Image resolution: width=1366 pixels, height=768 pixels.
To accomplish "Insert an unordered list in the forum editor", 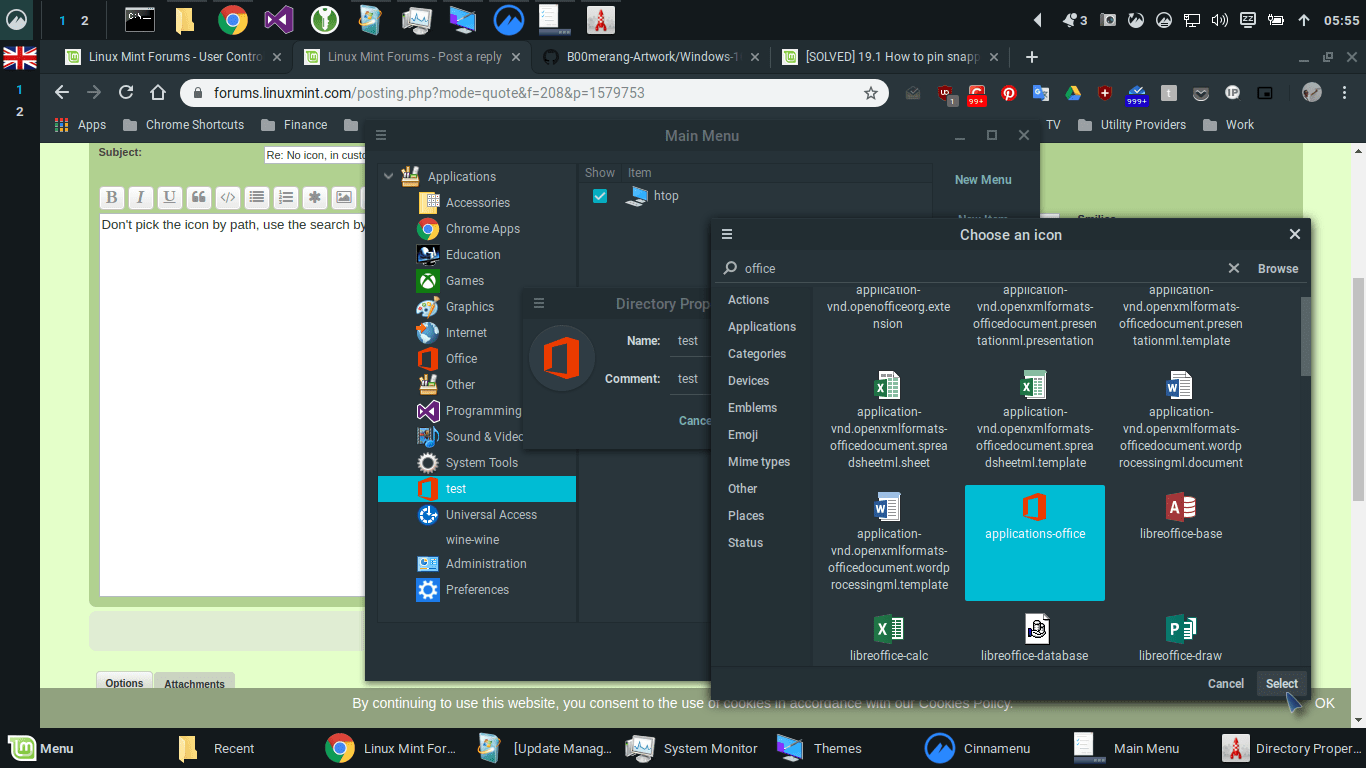I will pyautogui.click(x=257, y=197).
